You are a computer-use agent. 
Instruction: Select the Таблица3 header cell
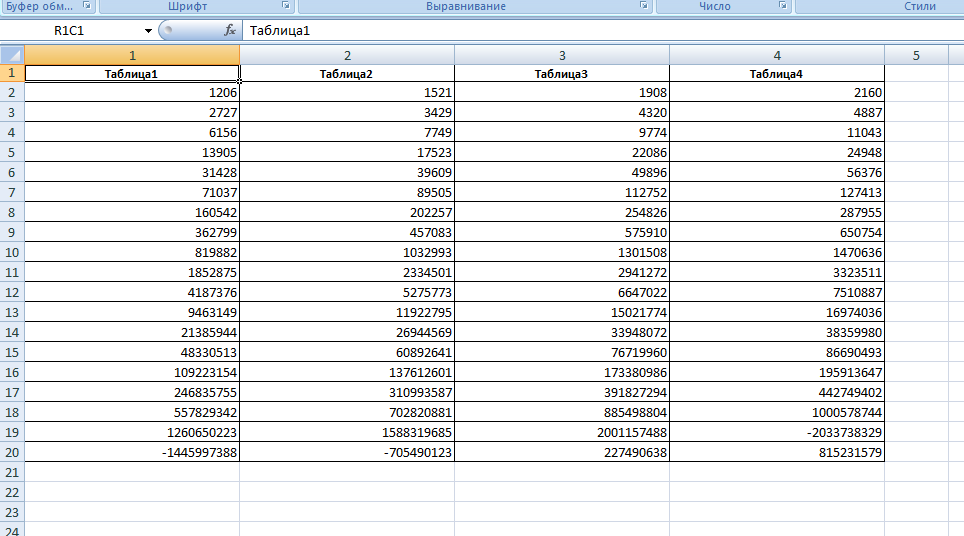click(x=561, y=73)
